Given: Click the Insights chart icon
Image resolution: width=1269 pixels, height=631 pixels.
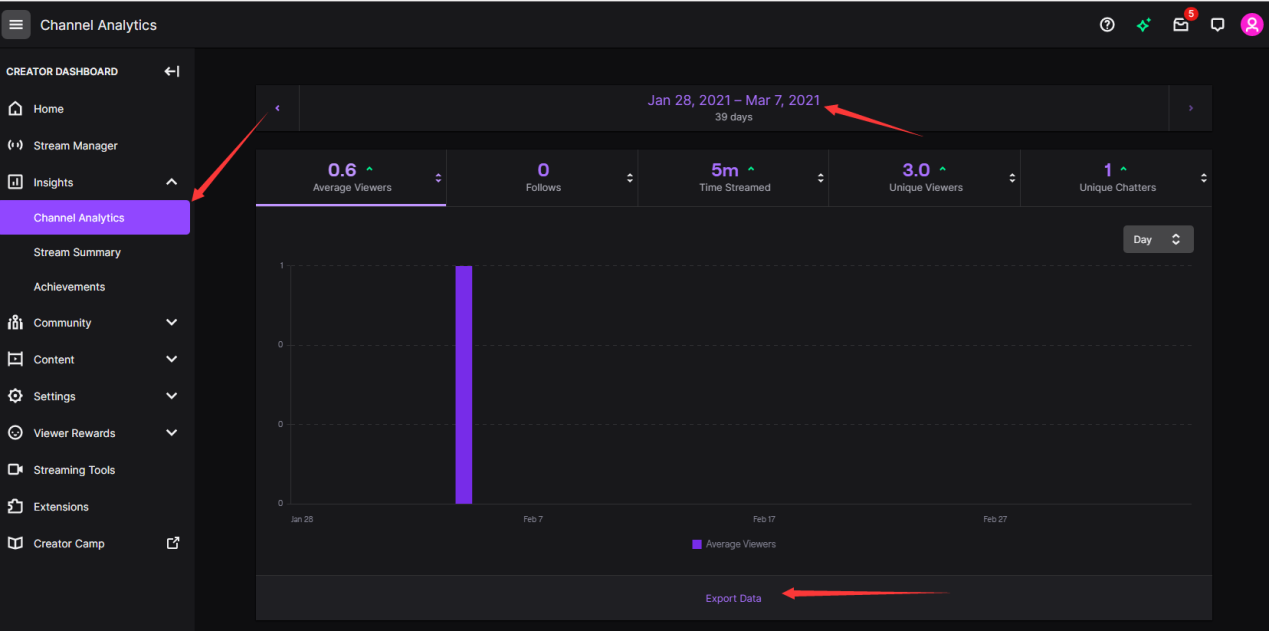Looking at the screenshot, I should [15, 182].
